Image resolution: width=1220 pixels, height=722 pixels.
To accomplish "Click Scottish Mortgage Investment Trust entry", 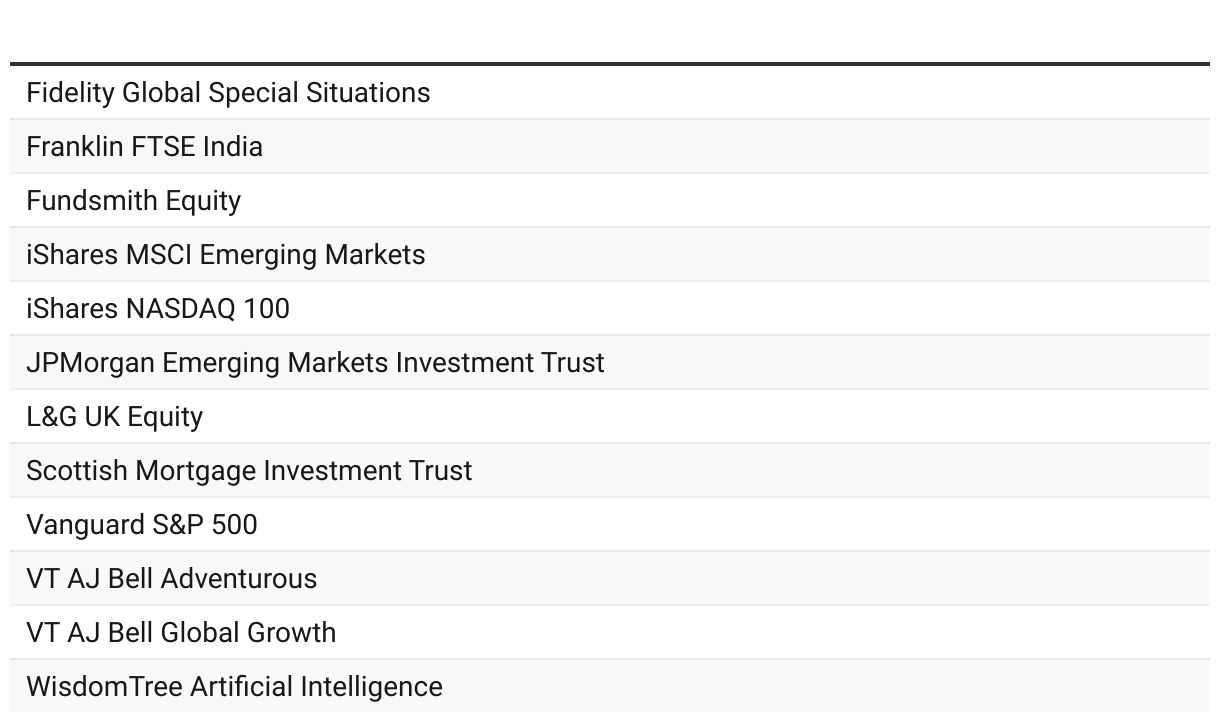I will click(610, 471).
